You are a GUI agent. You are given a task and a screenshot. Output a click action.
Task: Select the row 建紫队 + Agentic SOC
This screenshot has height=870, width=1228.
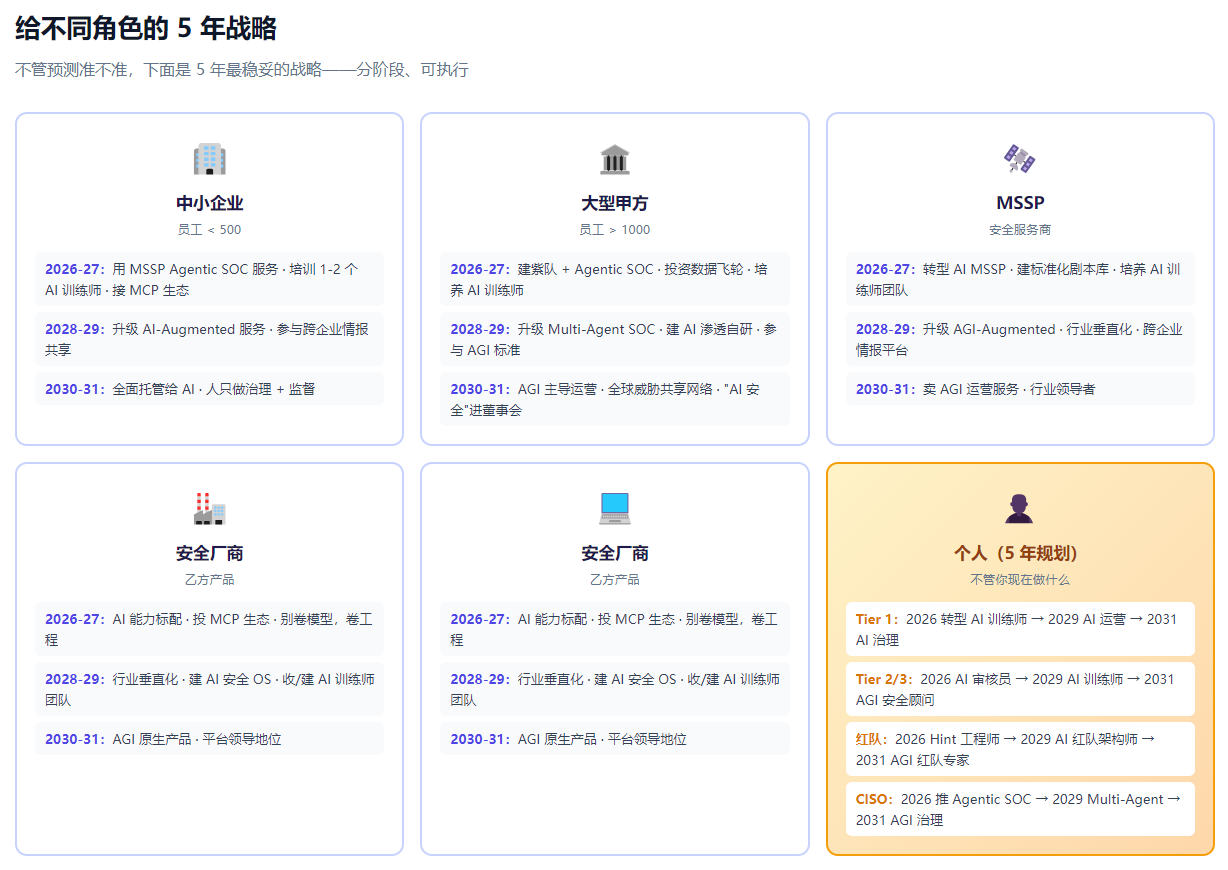pos(614,279)
